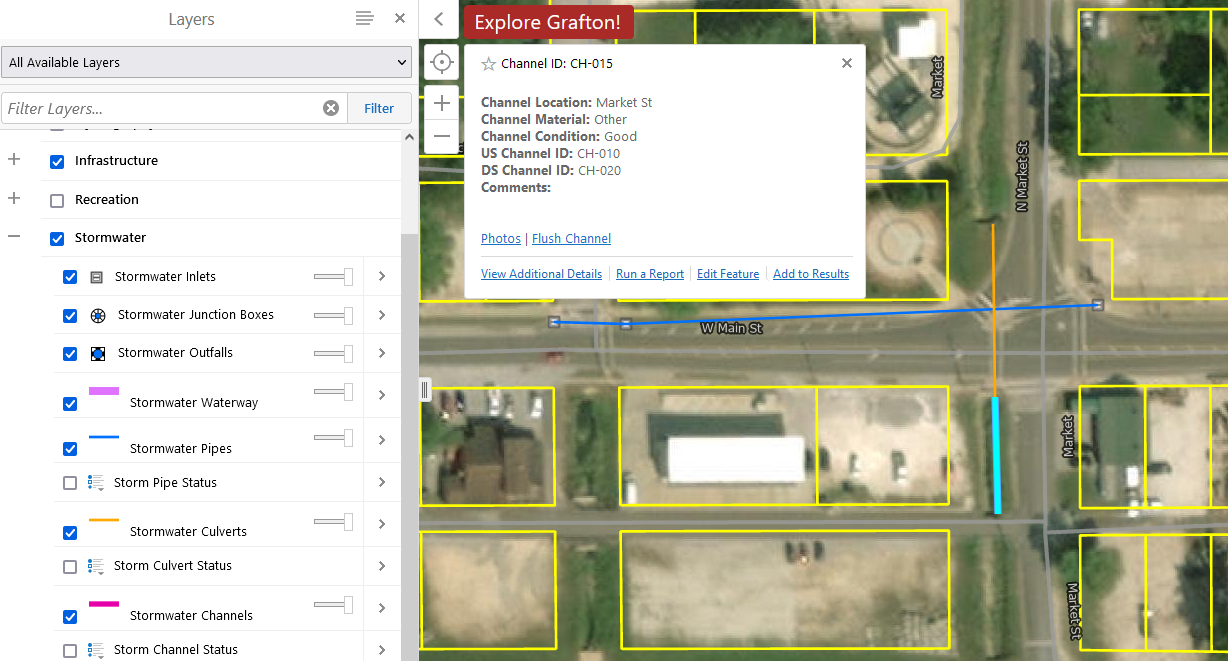1228x661 pixels.
Task: Click the Run a Report link
Action: [650, 274]
